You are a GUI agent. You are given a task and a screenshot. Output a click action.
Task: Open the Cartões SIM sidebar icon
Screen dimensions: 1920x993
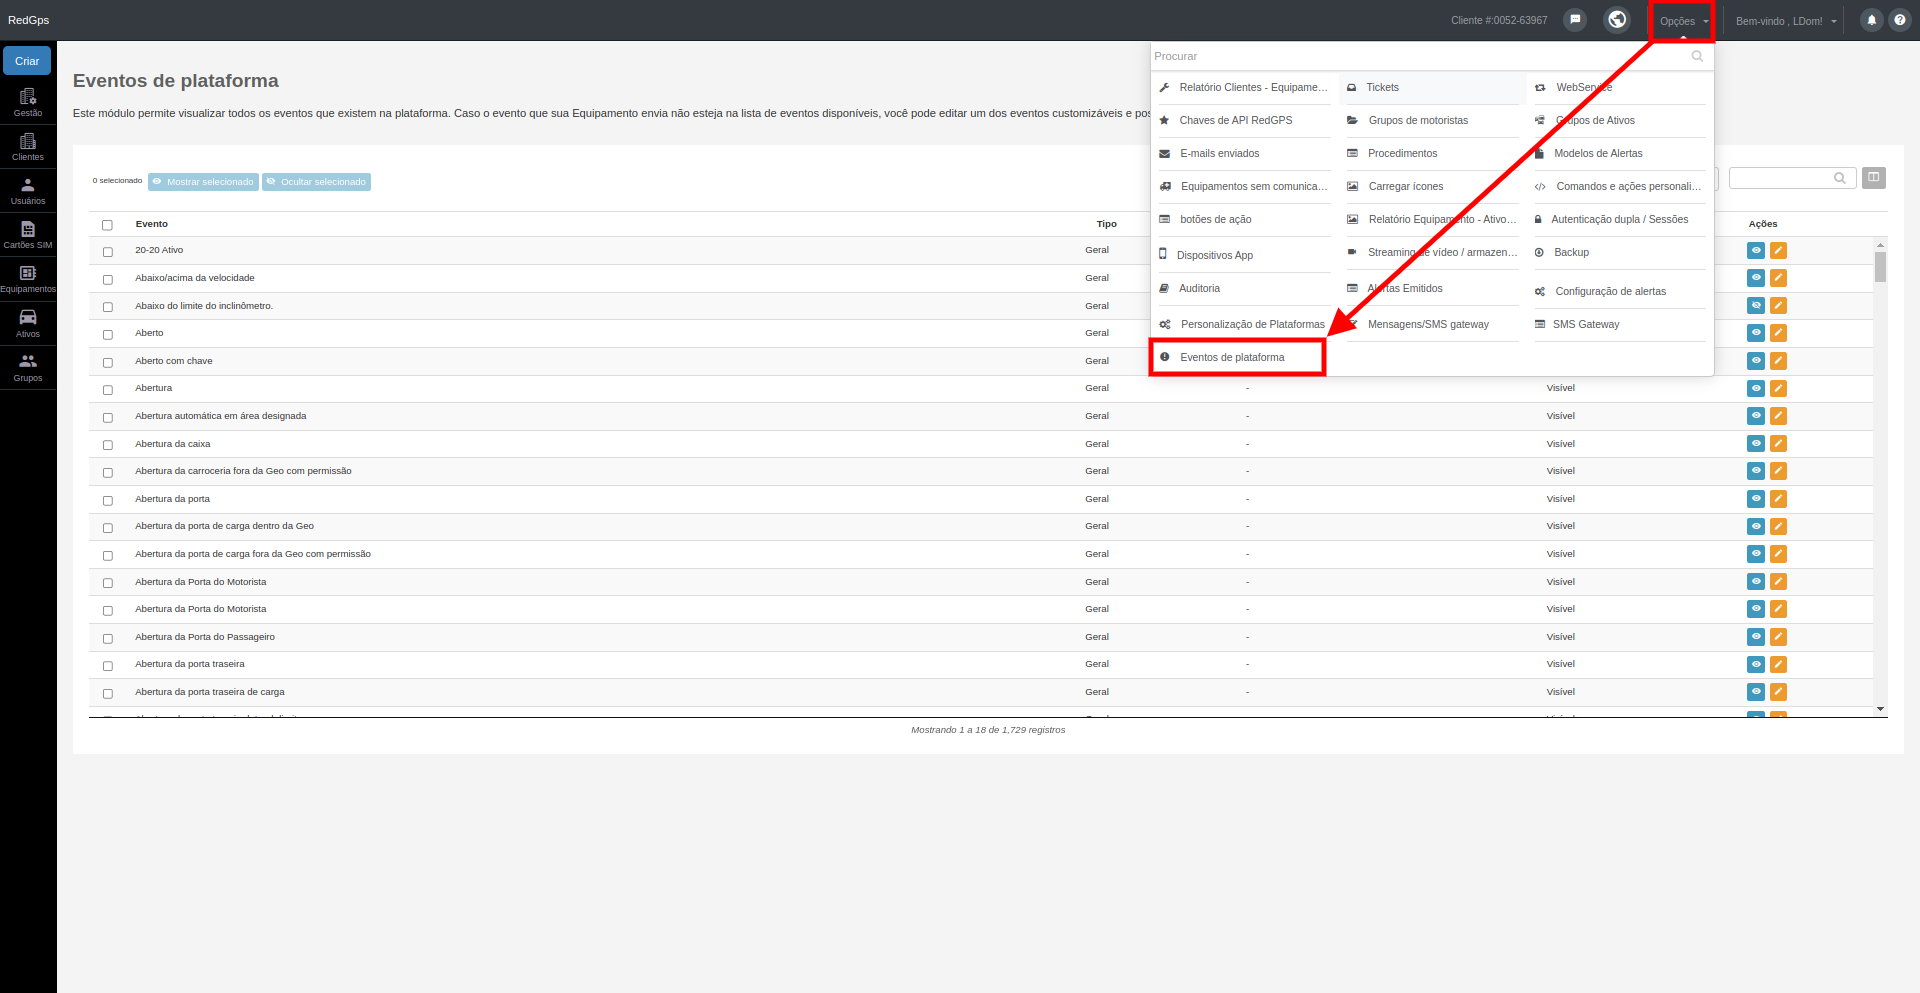tap(28, 234)
